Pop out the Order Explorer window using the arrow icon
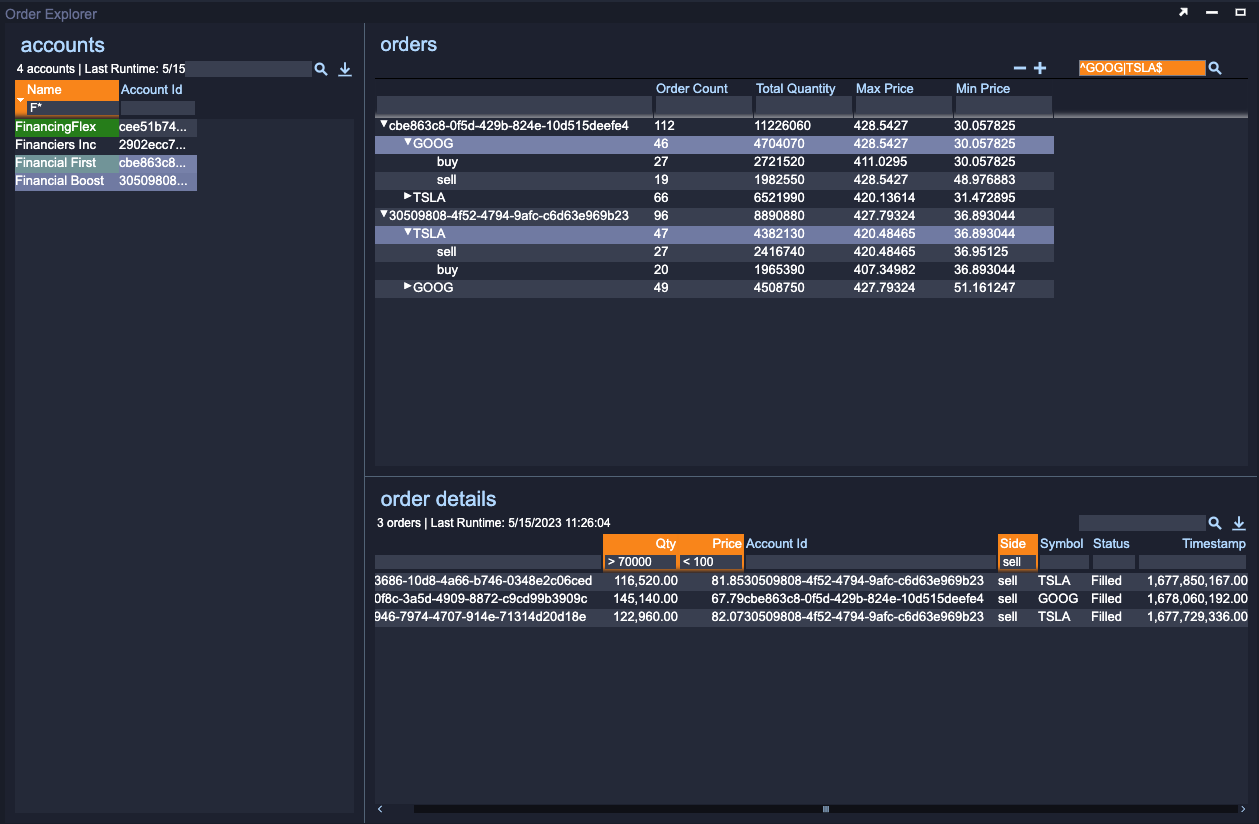Viewport: 1259px width, 824px height. coord(1183,12)
